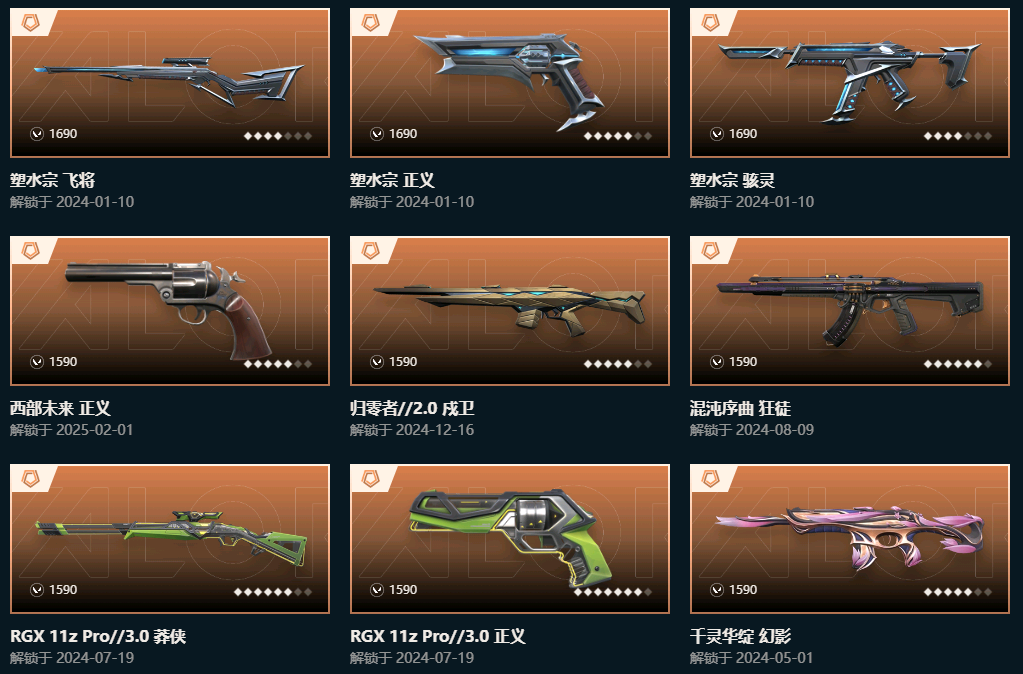1023x674 pixels.
Task: Click the VP currency icon on 归零者//2.0 戍卫 card
Action: [376, 361]
